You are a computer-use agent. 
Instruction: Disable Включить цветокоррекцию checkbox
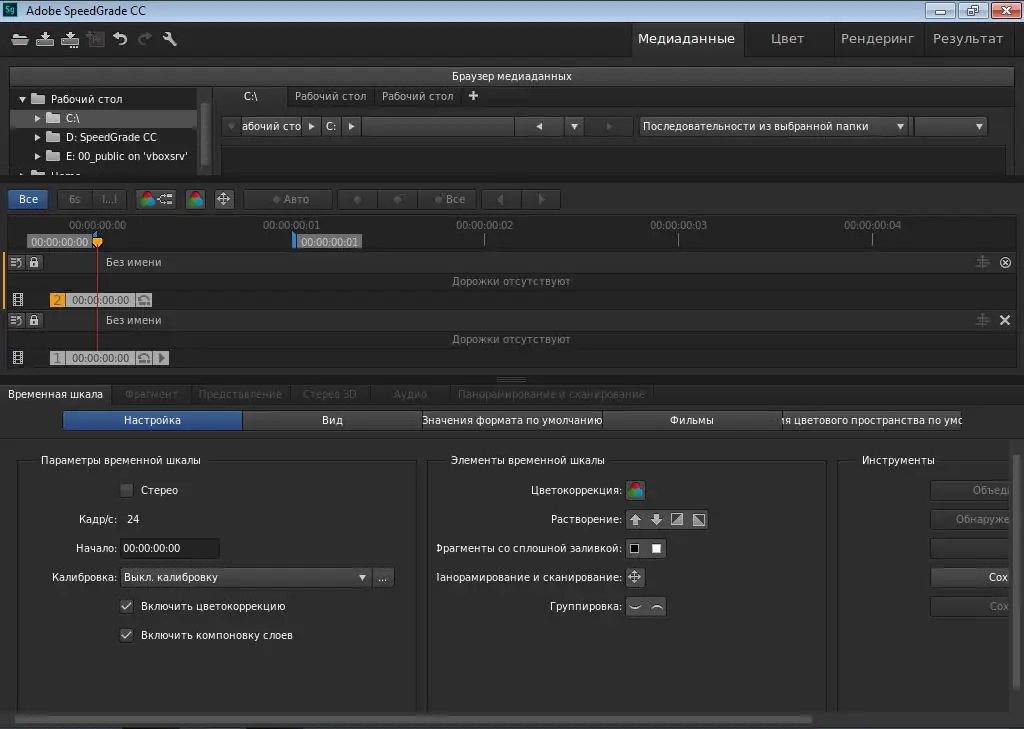126,606
